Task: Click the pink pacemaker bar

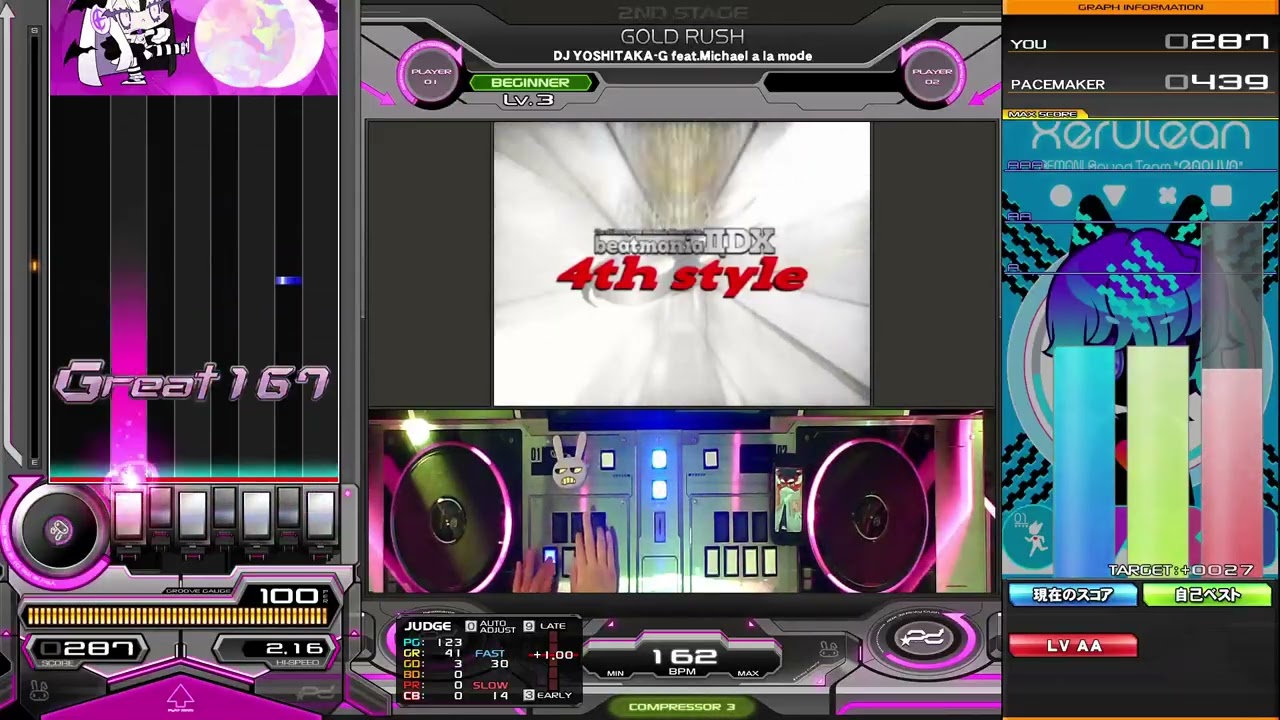Action: (x=1232, y=474)
